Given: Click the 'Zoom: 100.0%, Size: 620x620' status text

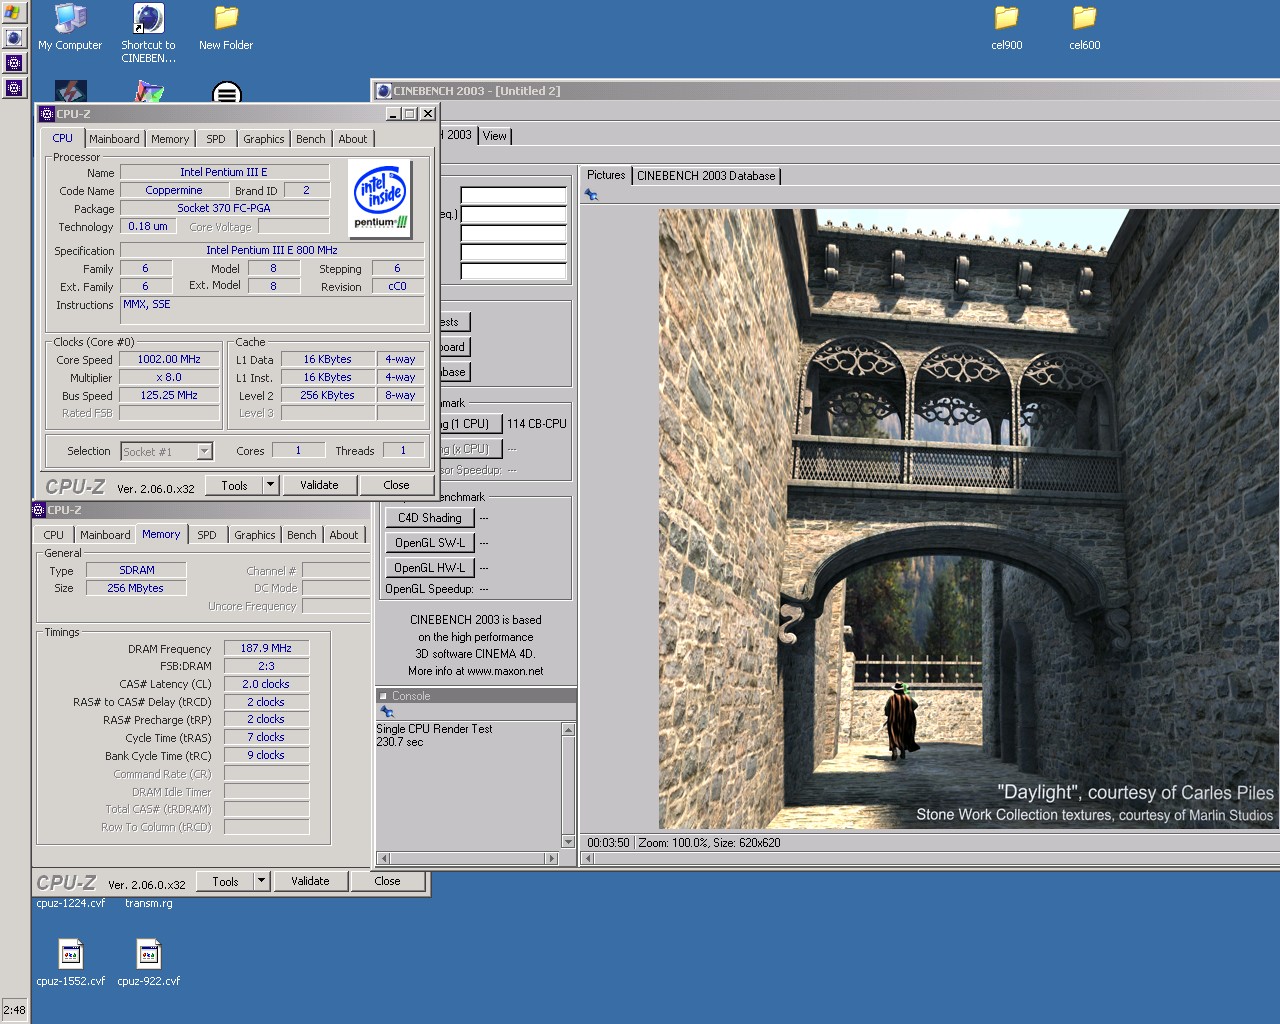Looking at the screenshot, I should (709, 843).
